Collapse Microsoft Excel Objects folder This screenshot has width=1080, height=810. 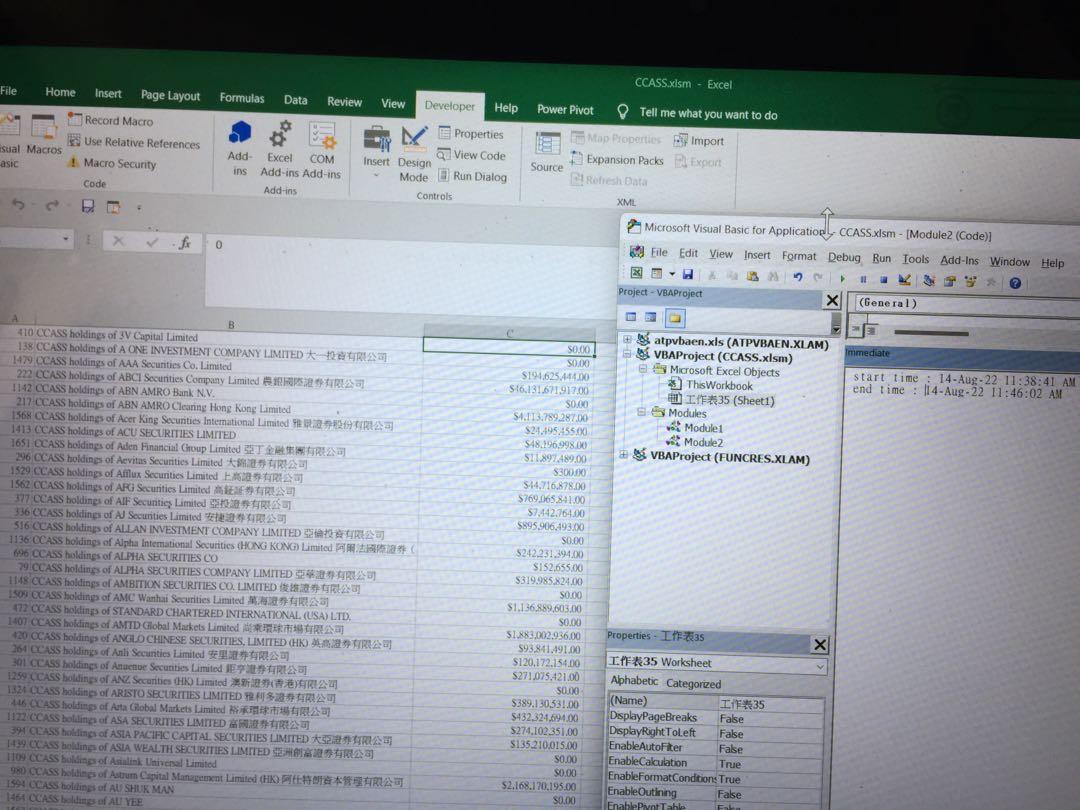(642, 369)
